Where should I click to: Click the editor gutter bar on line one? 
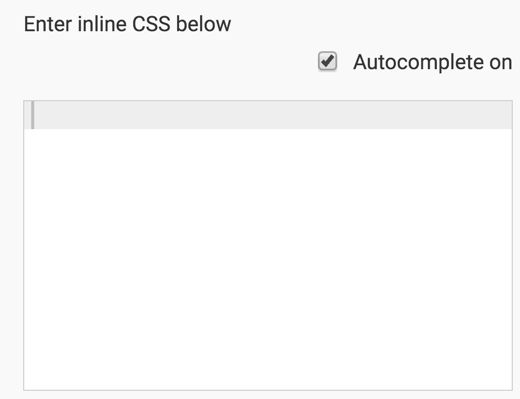(32, 115)
